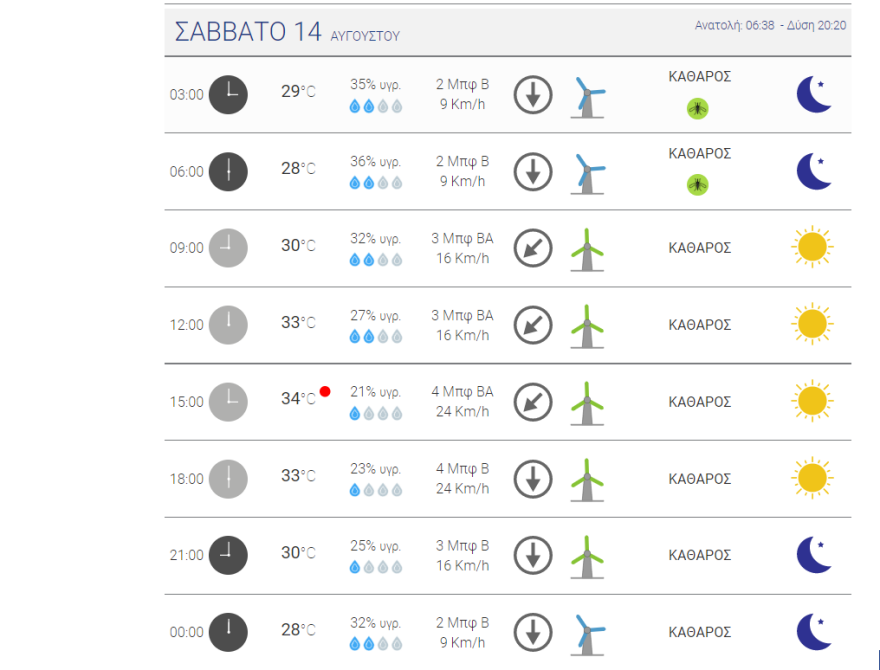Image resolution: width=880 pixels, height=670 pixels.
Task: Click the down arrow wind icon at 18:00
Action: tap(533, 478)
